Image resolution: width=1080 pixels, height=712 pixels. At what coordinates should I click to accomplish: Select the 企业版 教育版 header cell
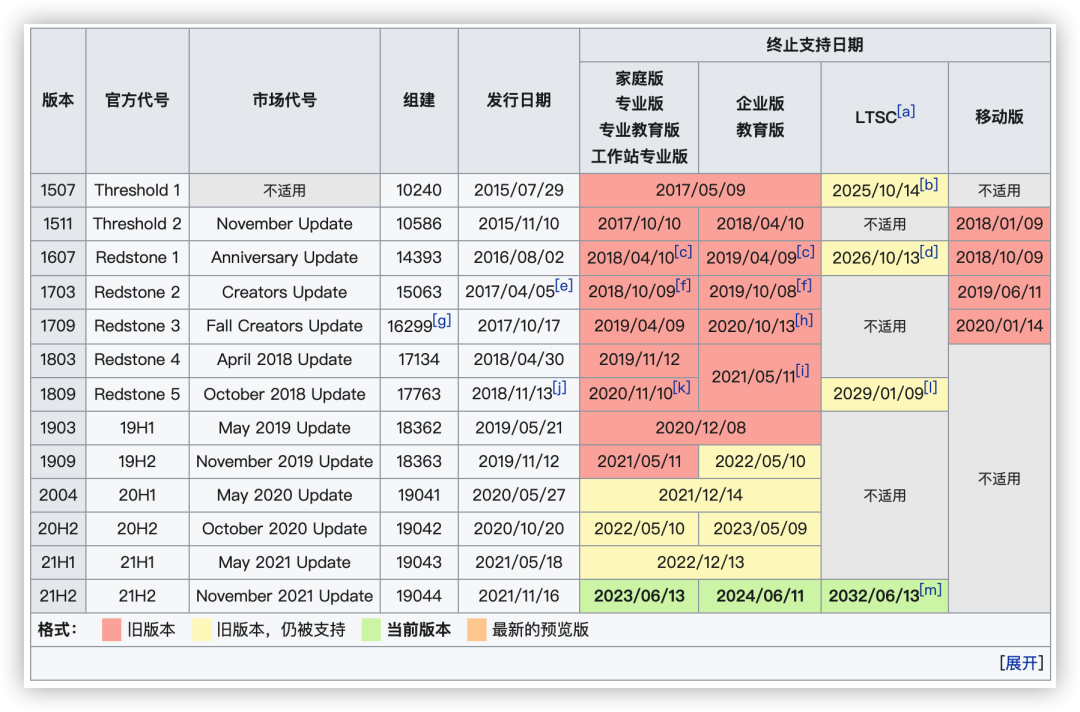pos(760,117)
